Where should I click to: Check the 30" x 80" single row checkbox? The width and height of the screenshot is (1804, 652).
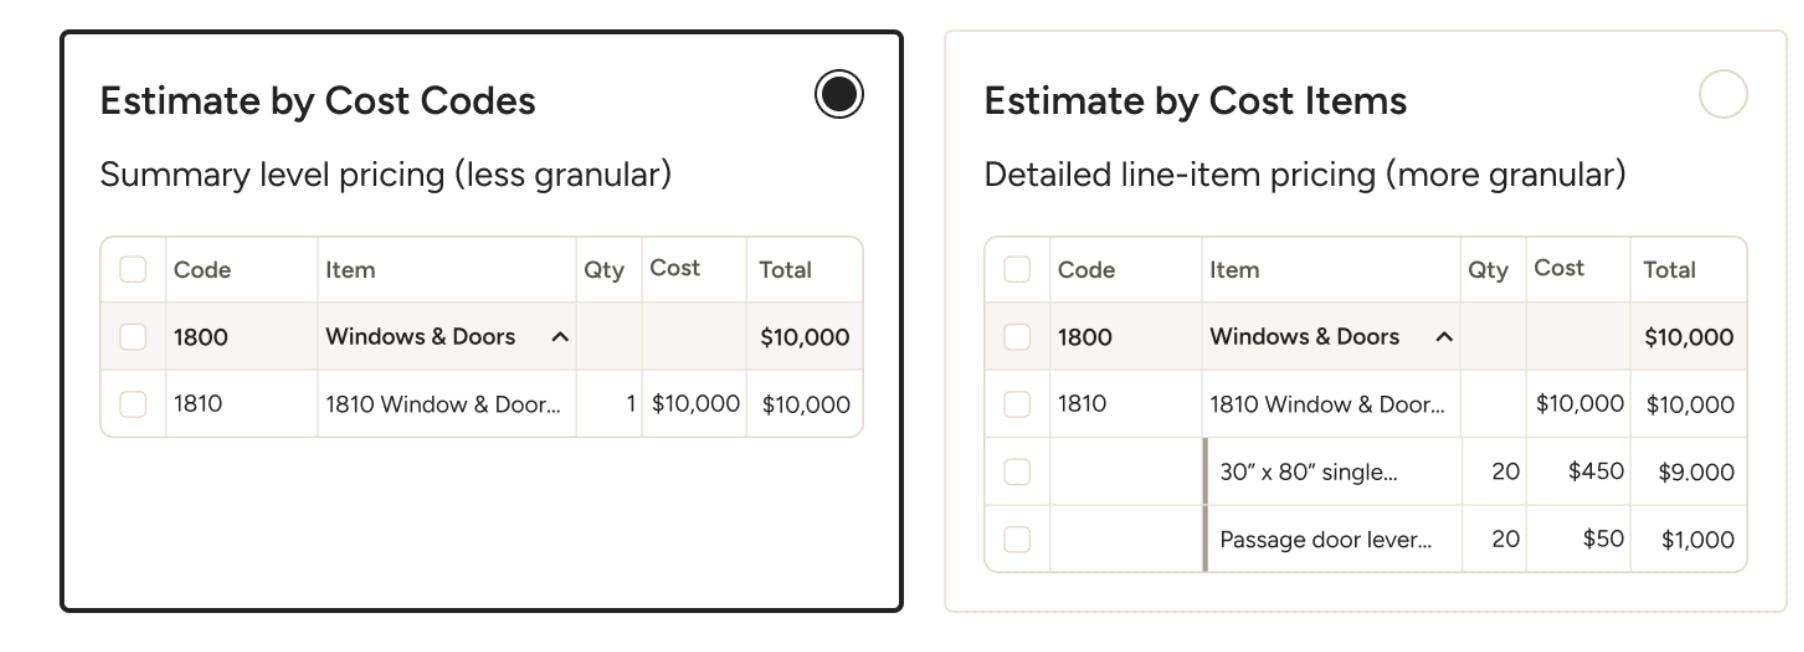(1017, 471)
